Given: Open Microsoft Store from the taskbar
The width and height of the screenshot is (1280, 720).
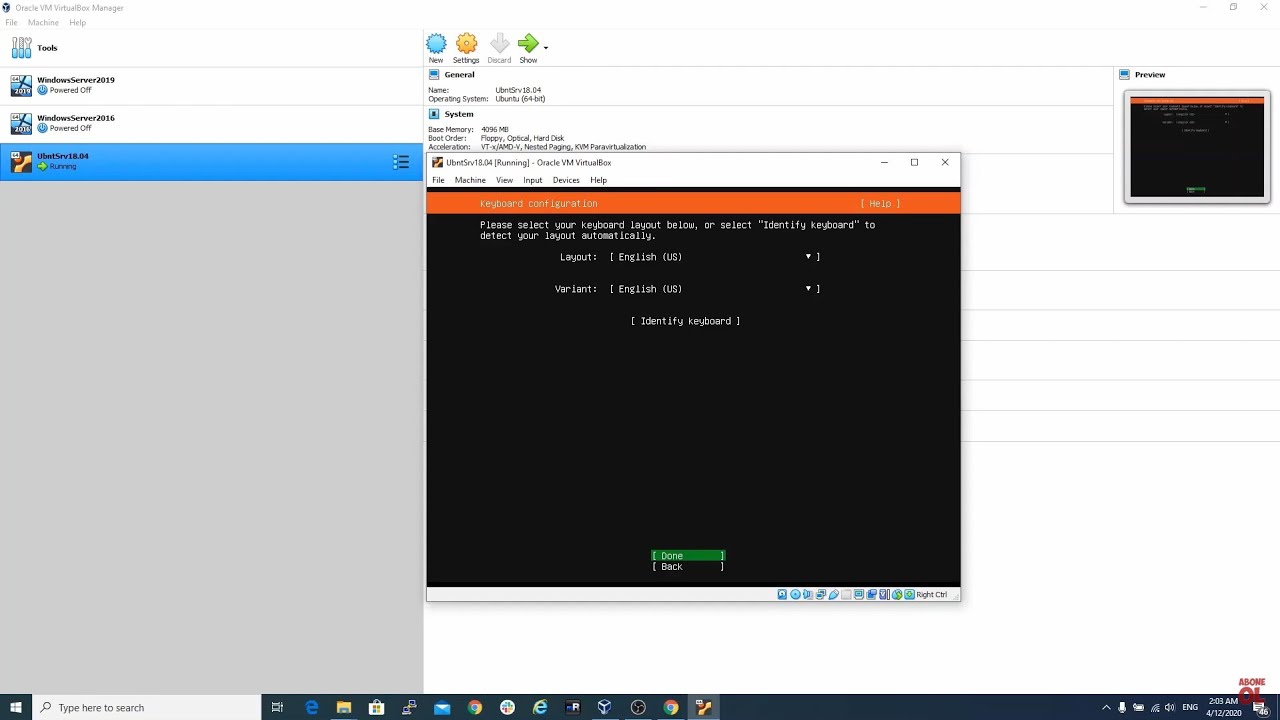Looking at the screenshot, I should (x=377, y=707).
